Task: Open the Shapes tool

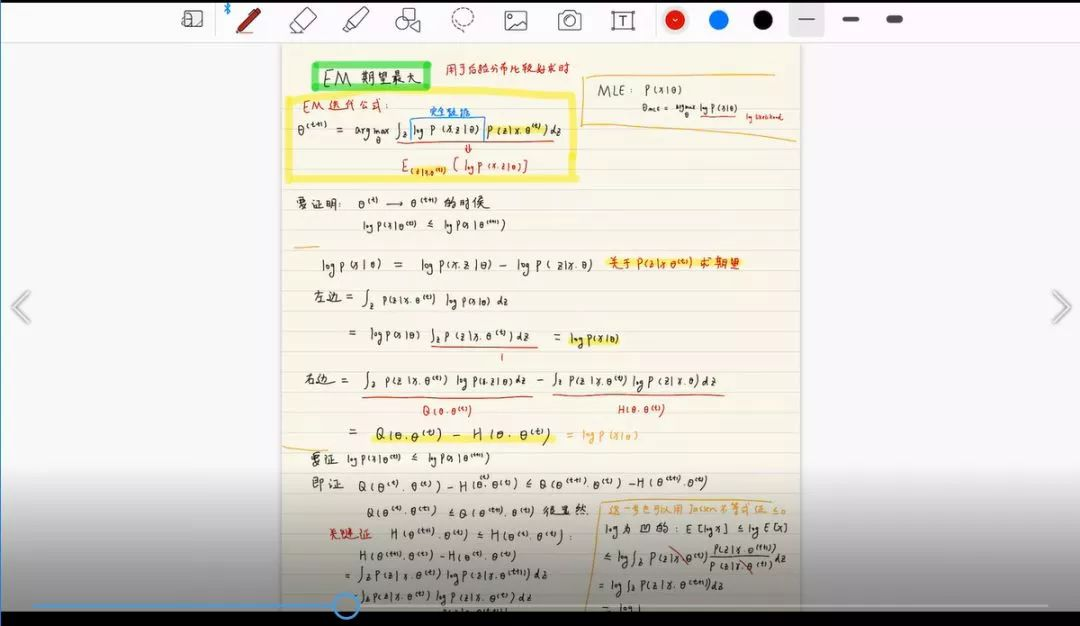Action: tap(408, 20)
